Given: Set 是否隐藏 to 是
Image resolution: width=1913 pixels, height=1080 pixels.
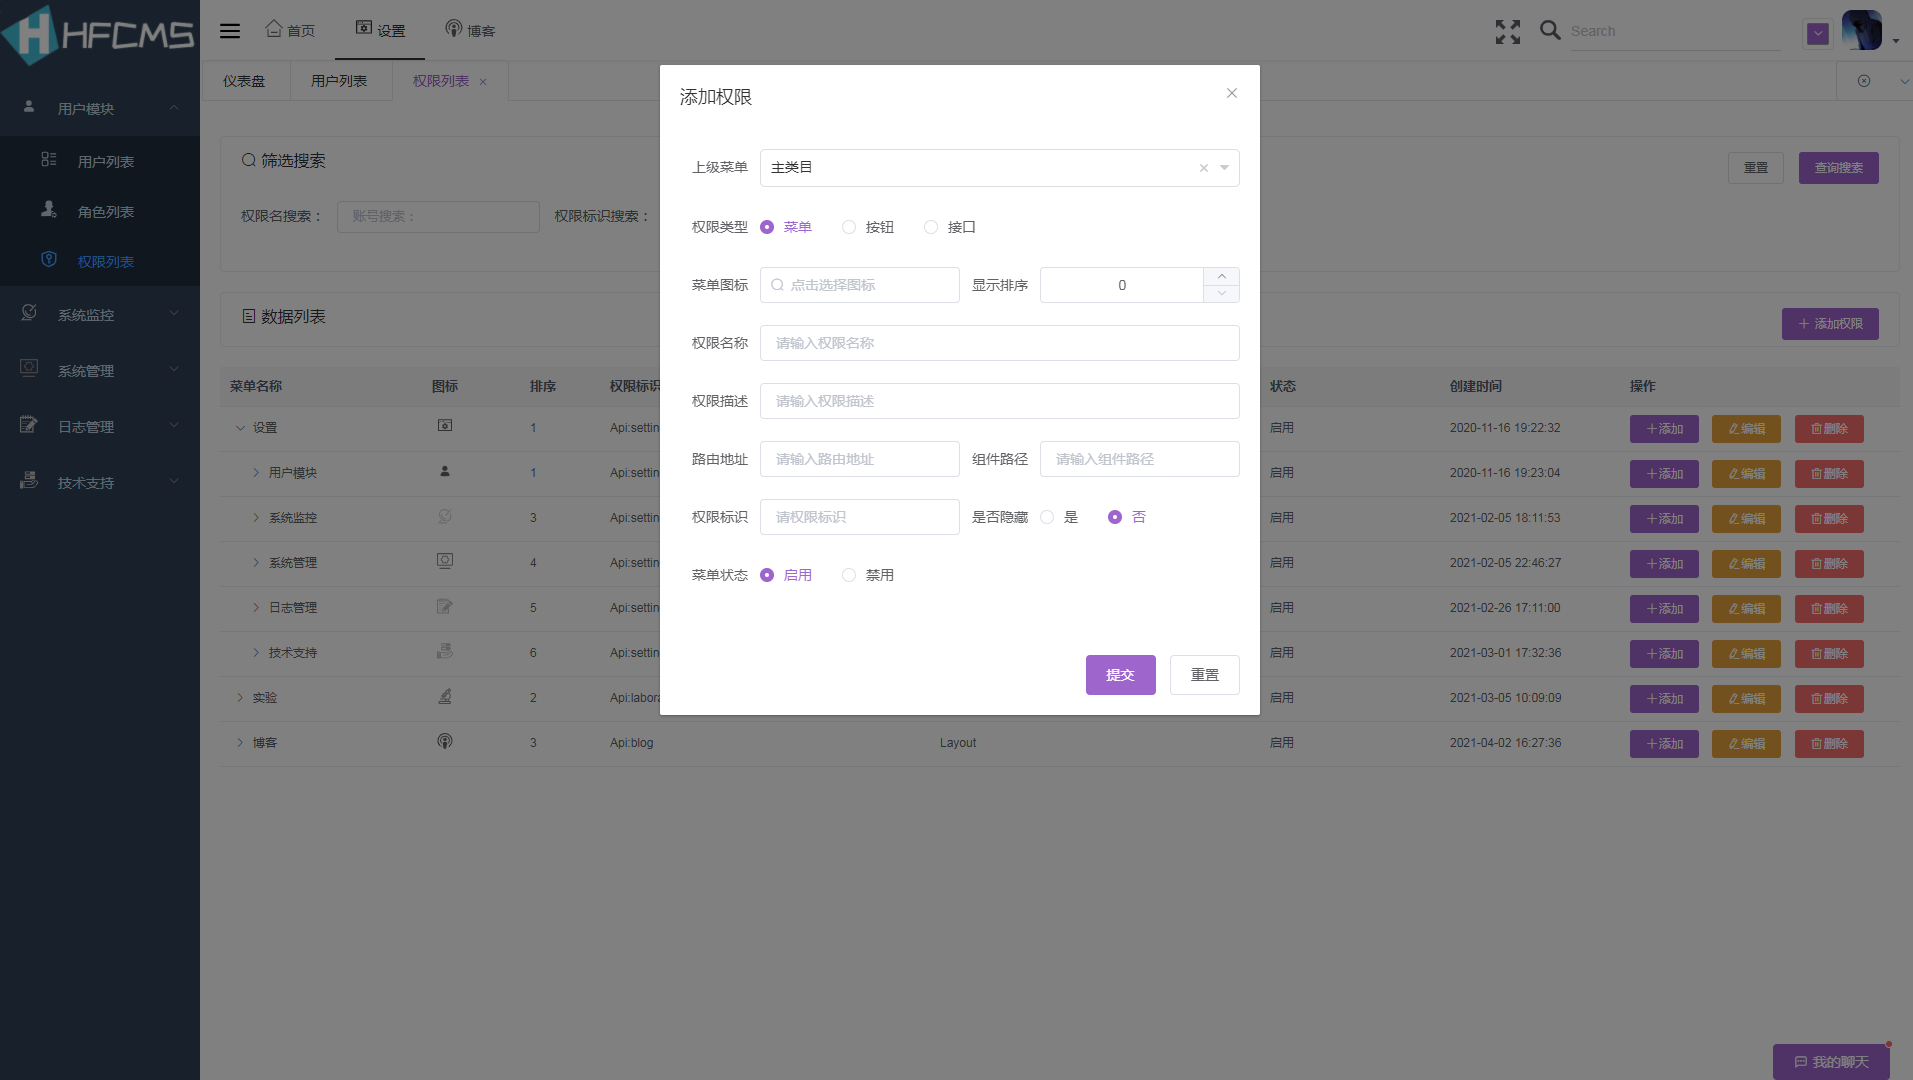Looking at the screenshot, I should click(x=1047, y=517).
